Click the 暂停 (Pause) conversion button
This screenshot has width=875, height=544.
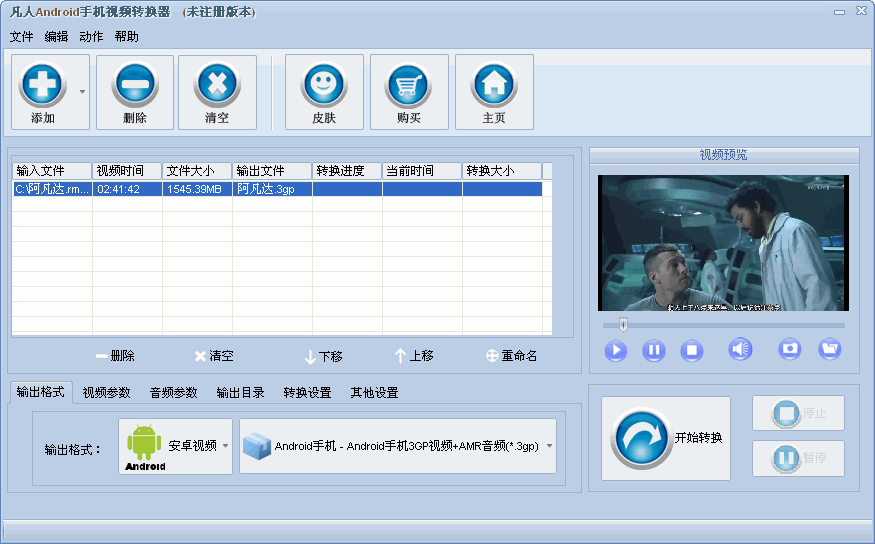click(x=798, y=458)
